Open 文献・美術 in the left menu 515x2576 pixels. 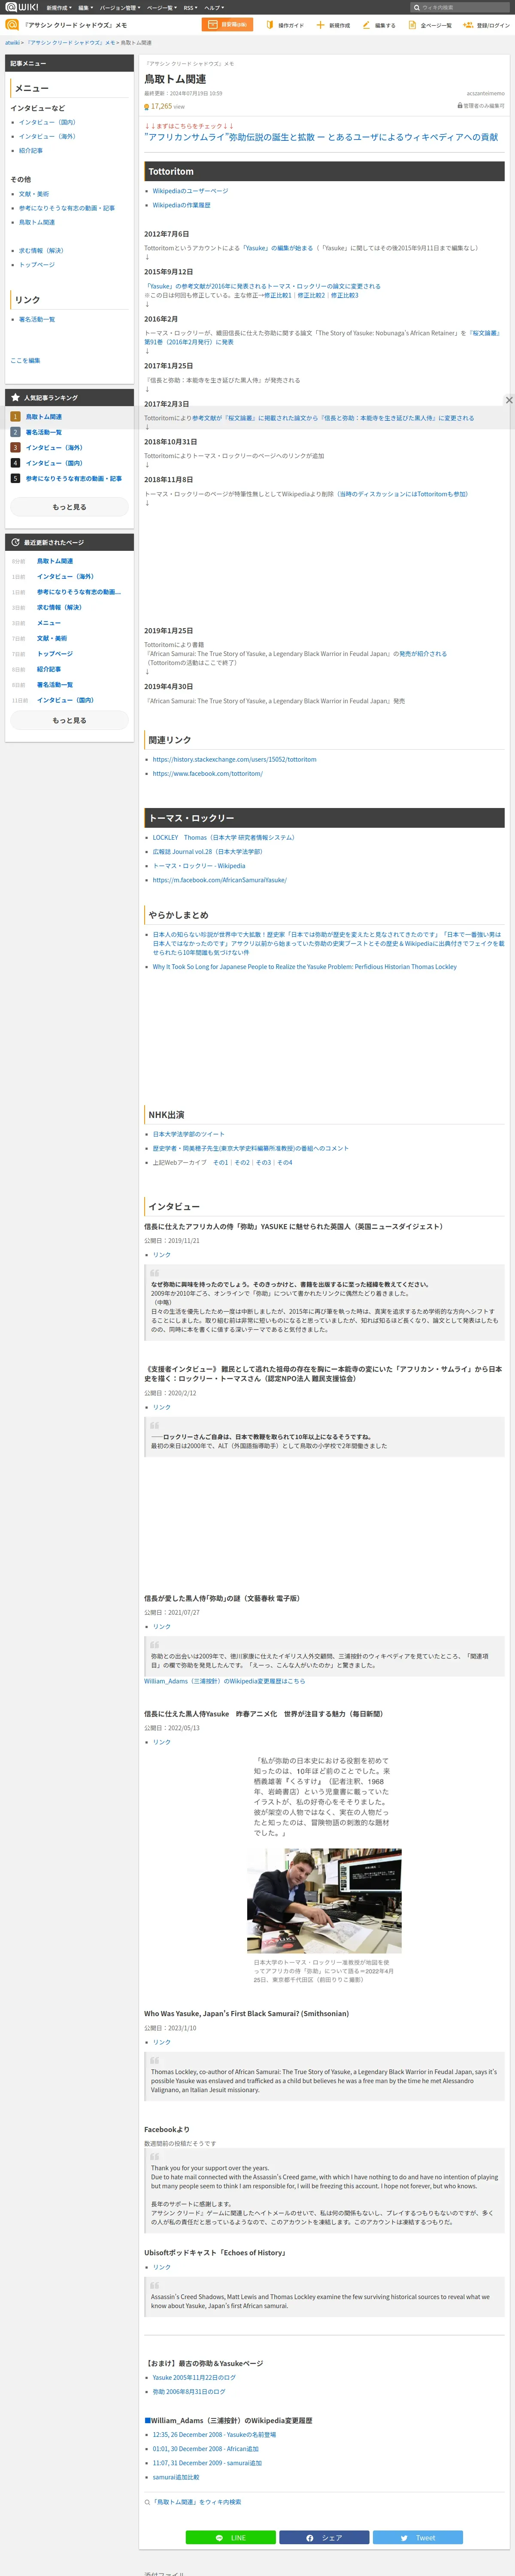point(34,194)
